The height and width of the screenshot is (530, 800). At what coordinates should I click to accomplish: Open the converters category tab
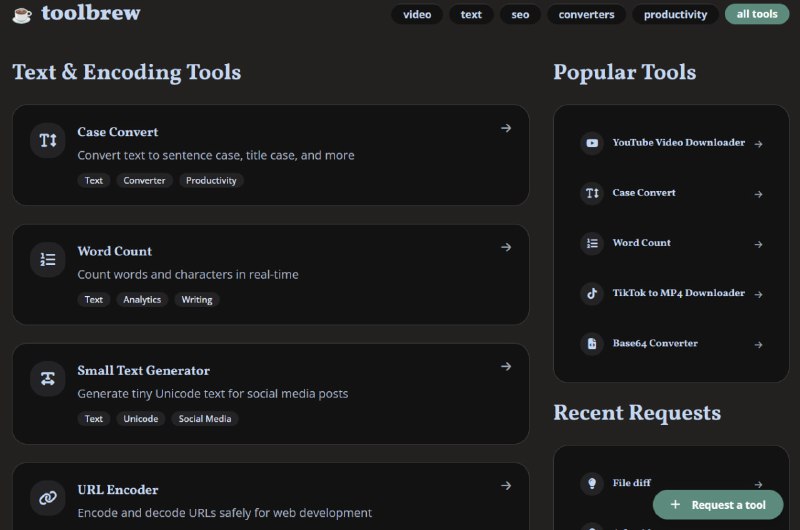point(587,15)
